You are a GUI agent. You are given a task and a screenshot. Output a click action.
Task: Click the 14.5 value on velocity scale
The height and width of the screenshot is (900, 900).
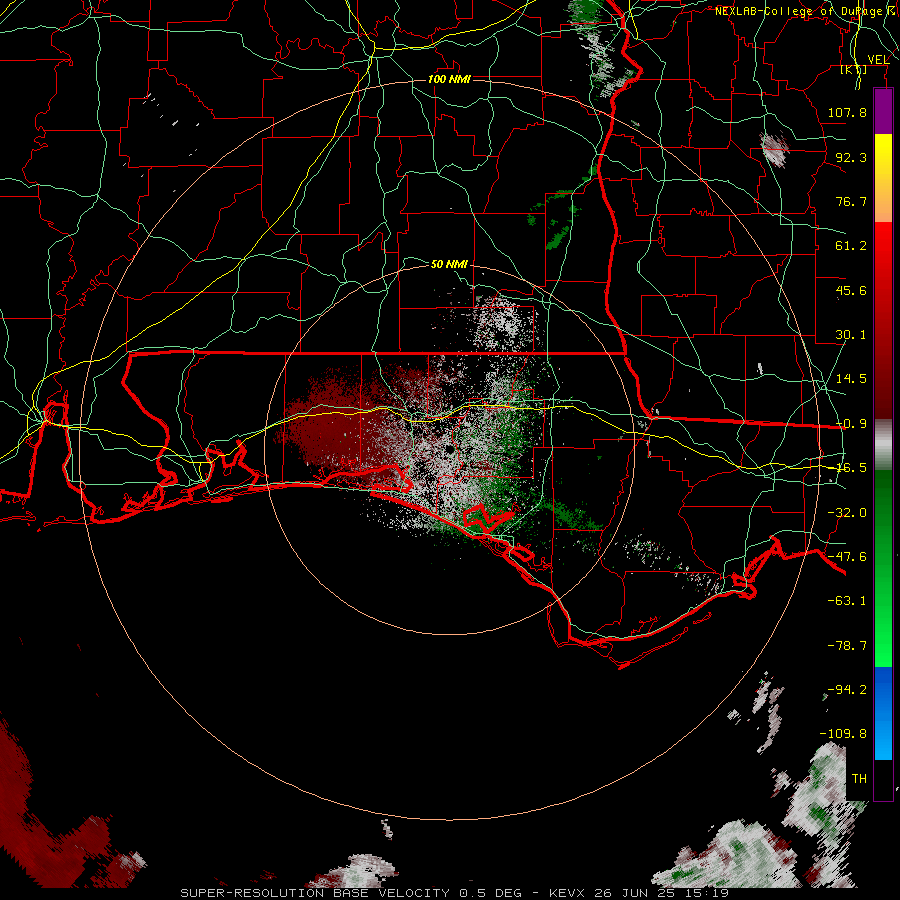point(851,379)
